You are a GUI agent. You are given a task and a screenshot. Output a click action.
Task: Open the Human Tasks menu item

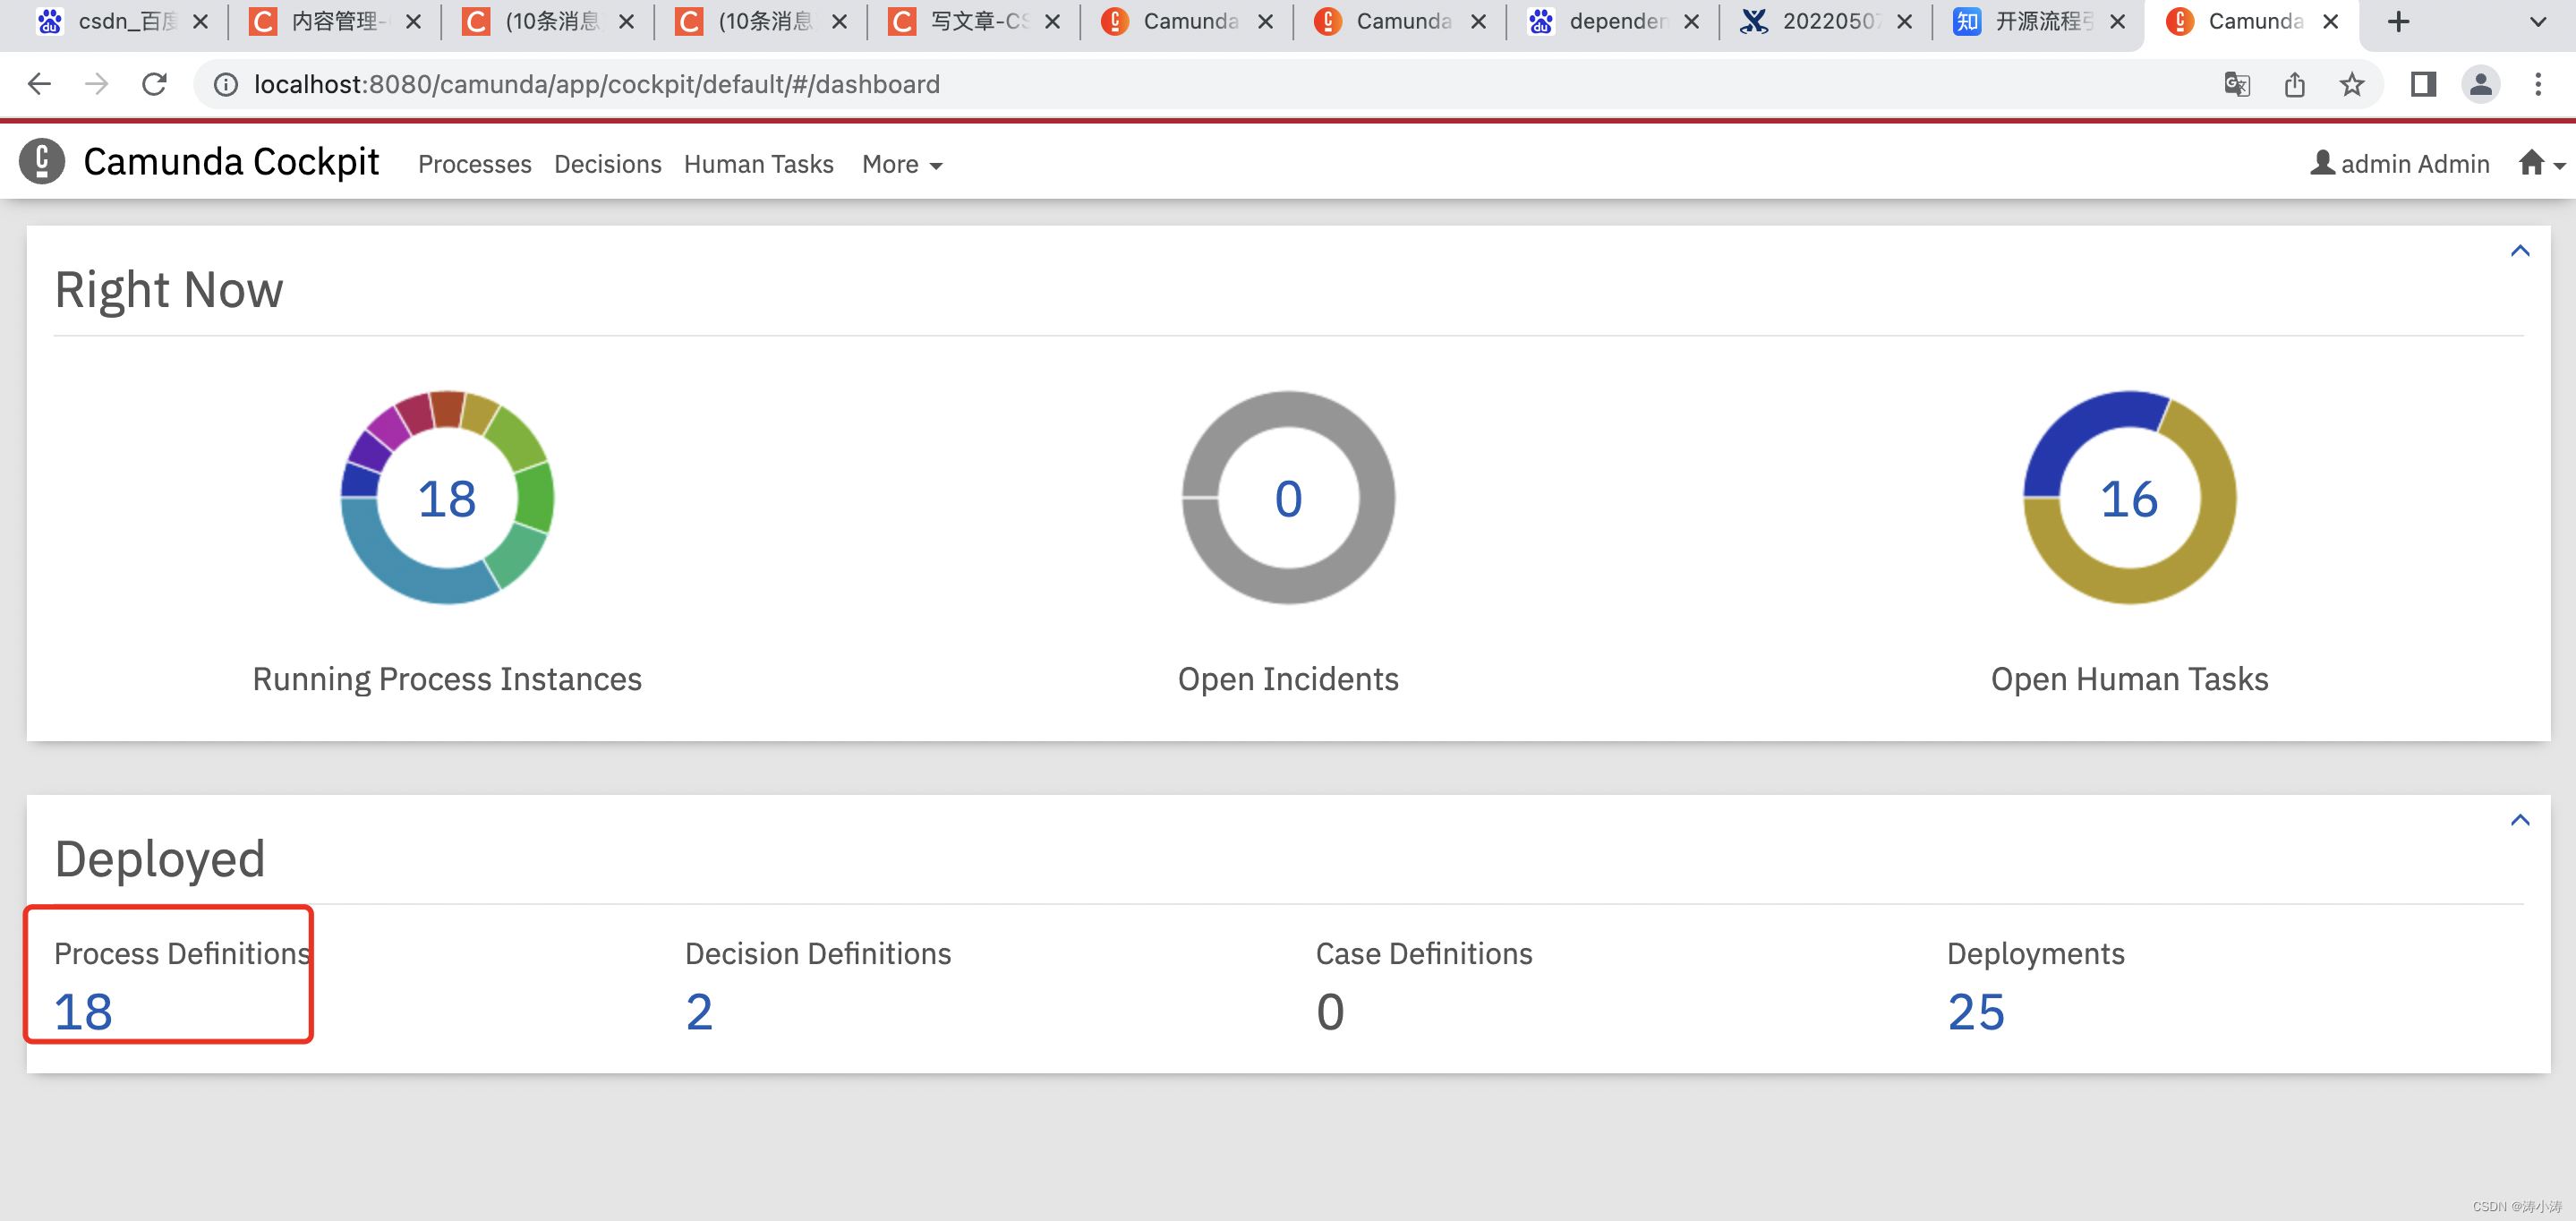(758, 164)
